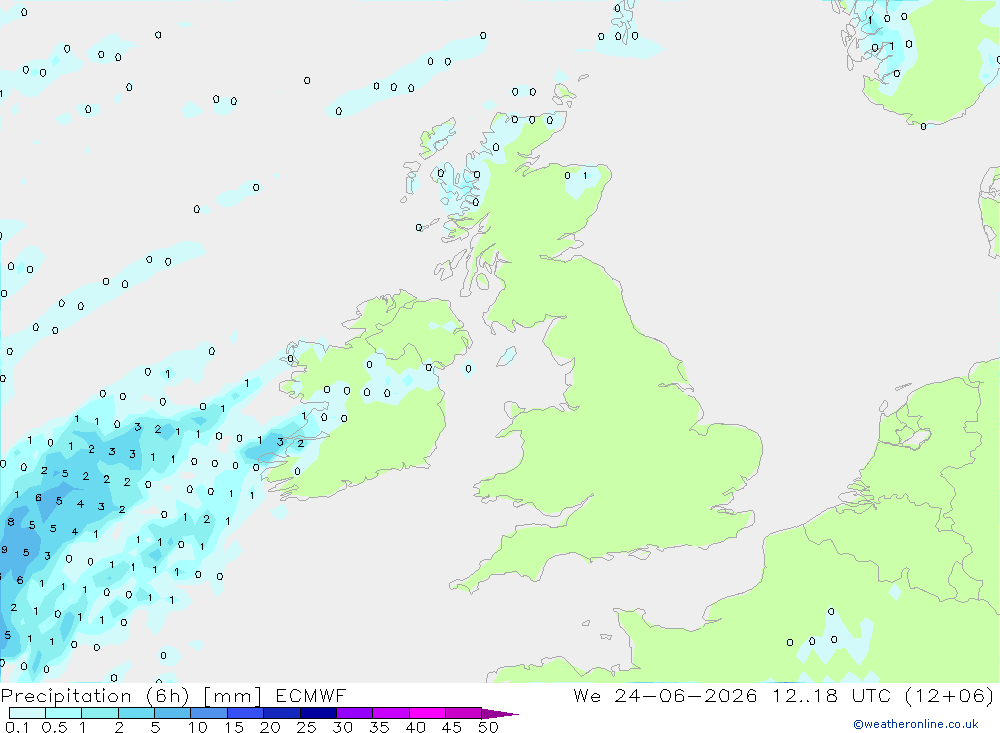Screen dimensions: 1000x733
Task: Pick the 45 to 50 mm legend swatch
Action: [x=463, y=713]
